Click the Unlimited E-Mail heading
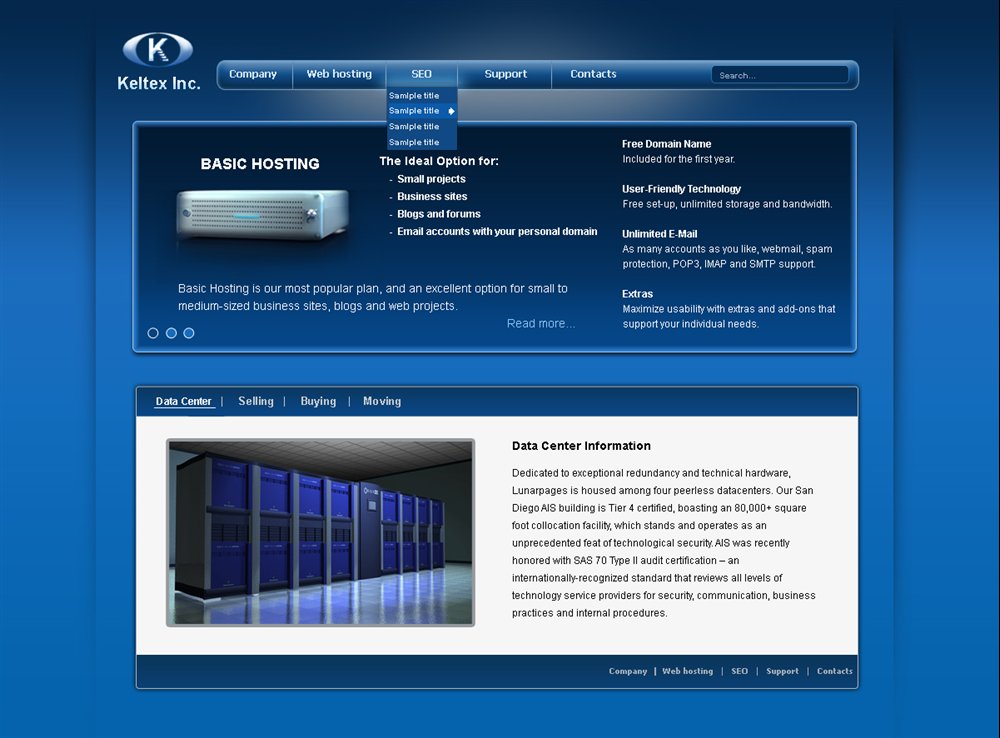 point(659,234)
